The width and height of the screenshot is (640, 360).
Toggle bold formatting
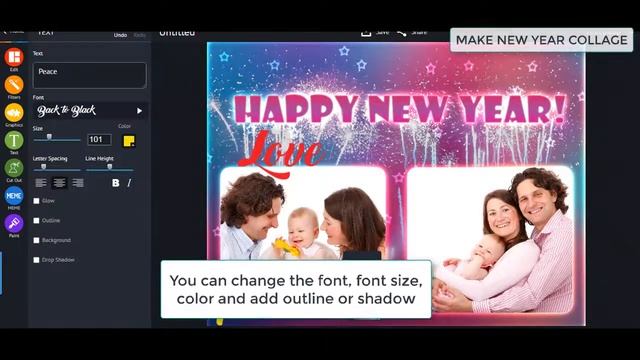[116, 183]
